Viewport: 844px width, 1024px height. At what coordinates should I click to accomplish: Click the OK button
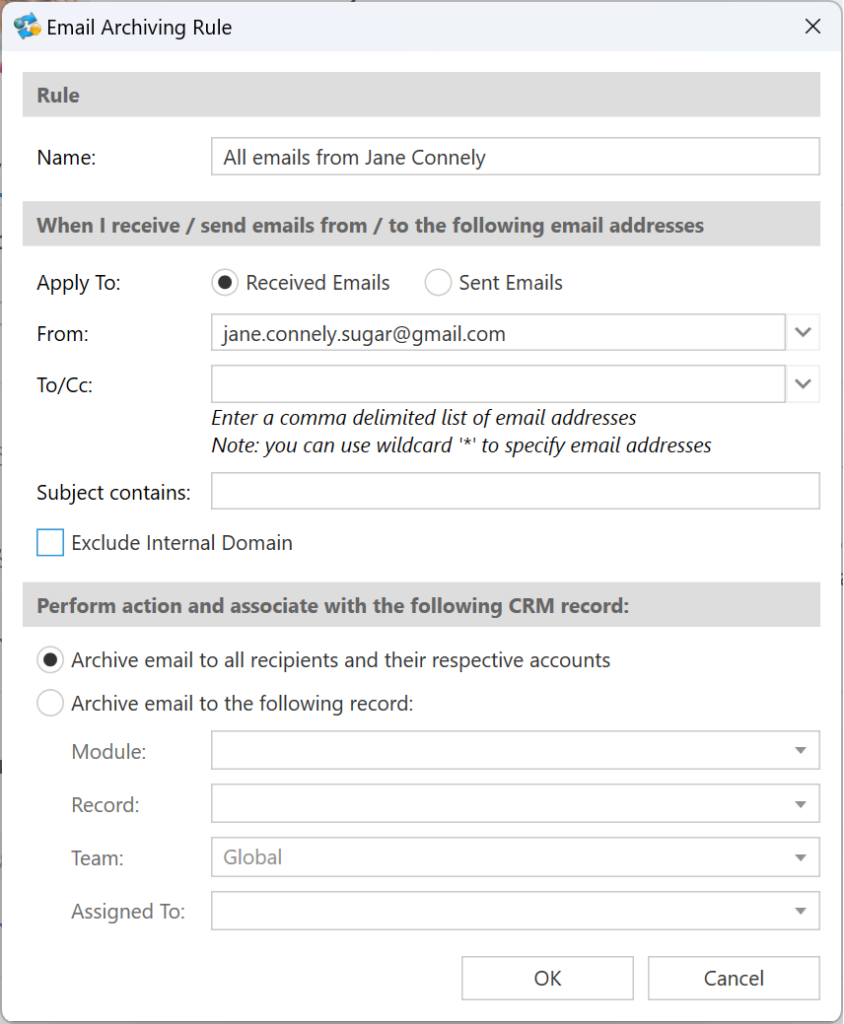[x=547, y=978]
